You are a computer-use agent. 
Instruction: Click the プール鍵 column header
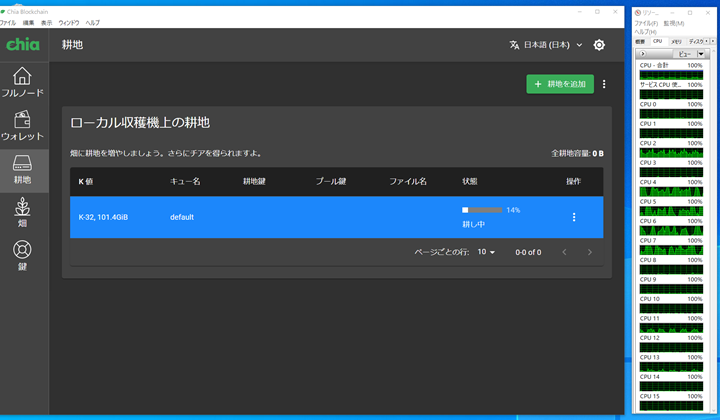pos(331,181)
